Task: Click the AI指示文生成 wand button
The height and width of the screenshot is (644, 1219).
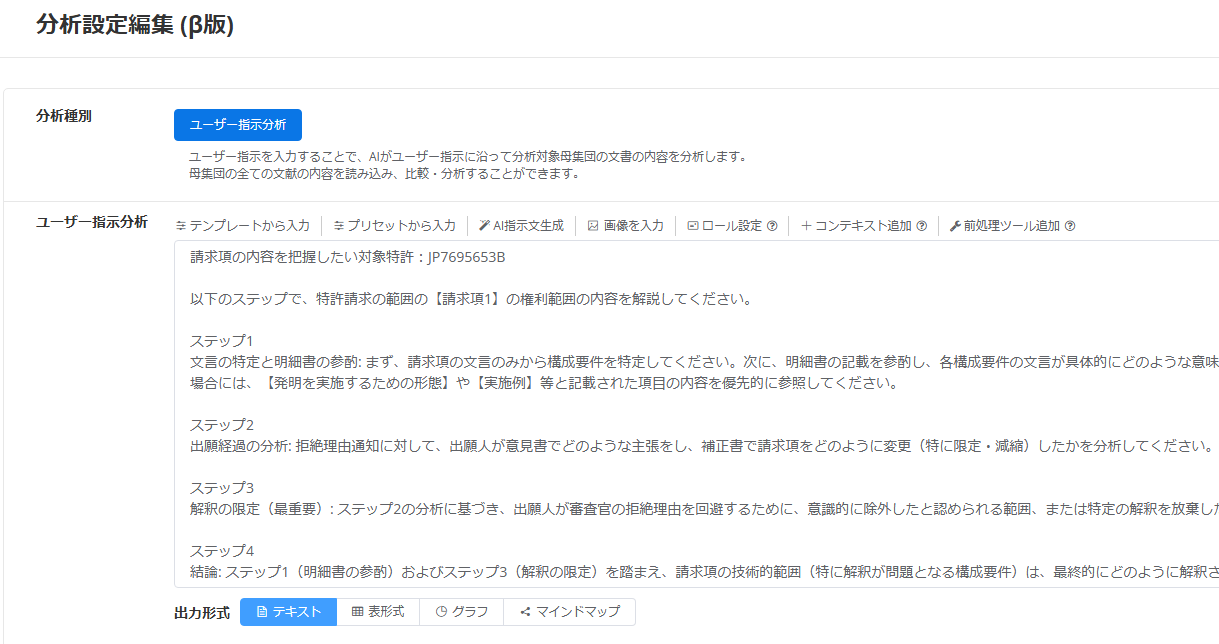Action: 521,226
